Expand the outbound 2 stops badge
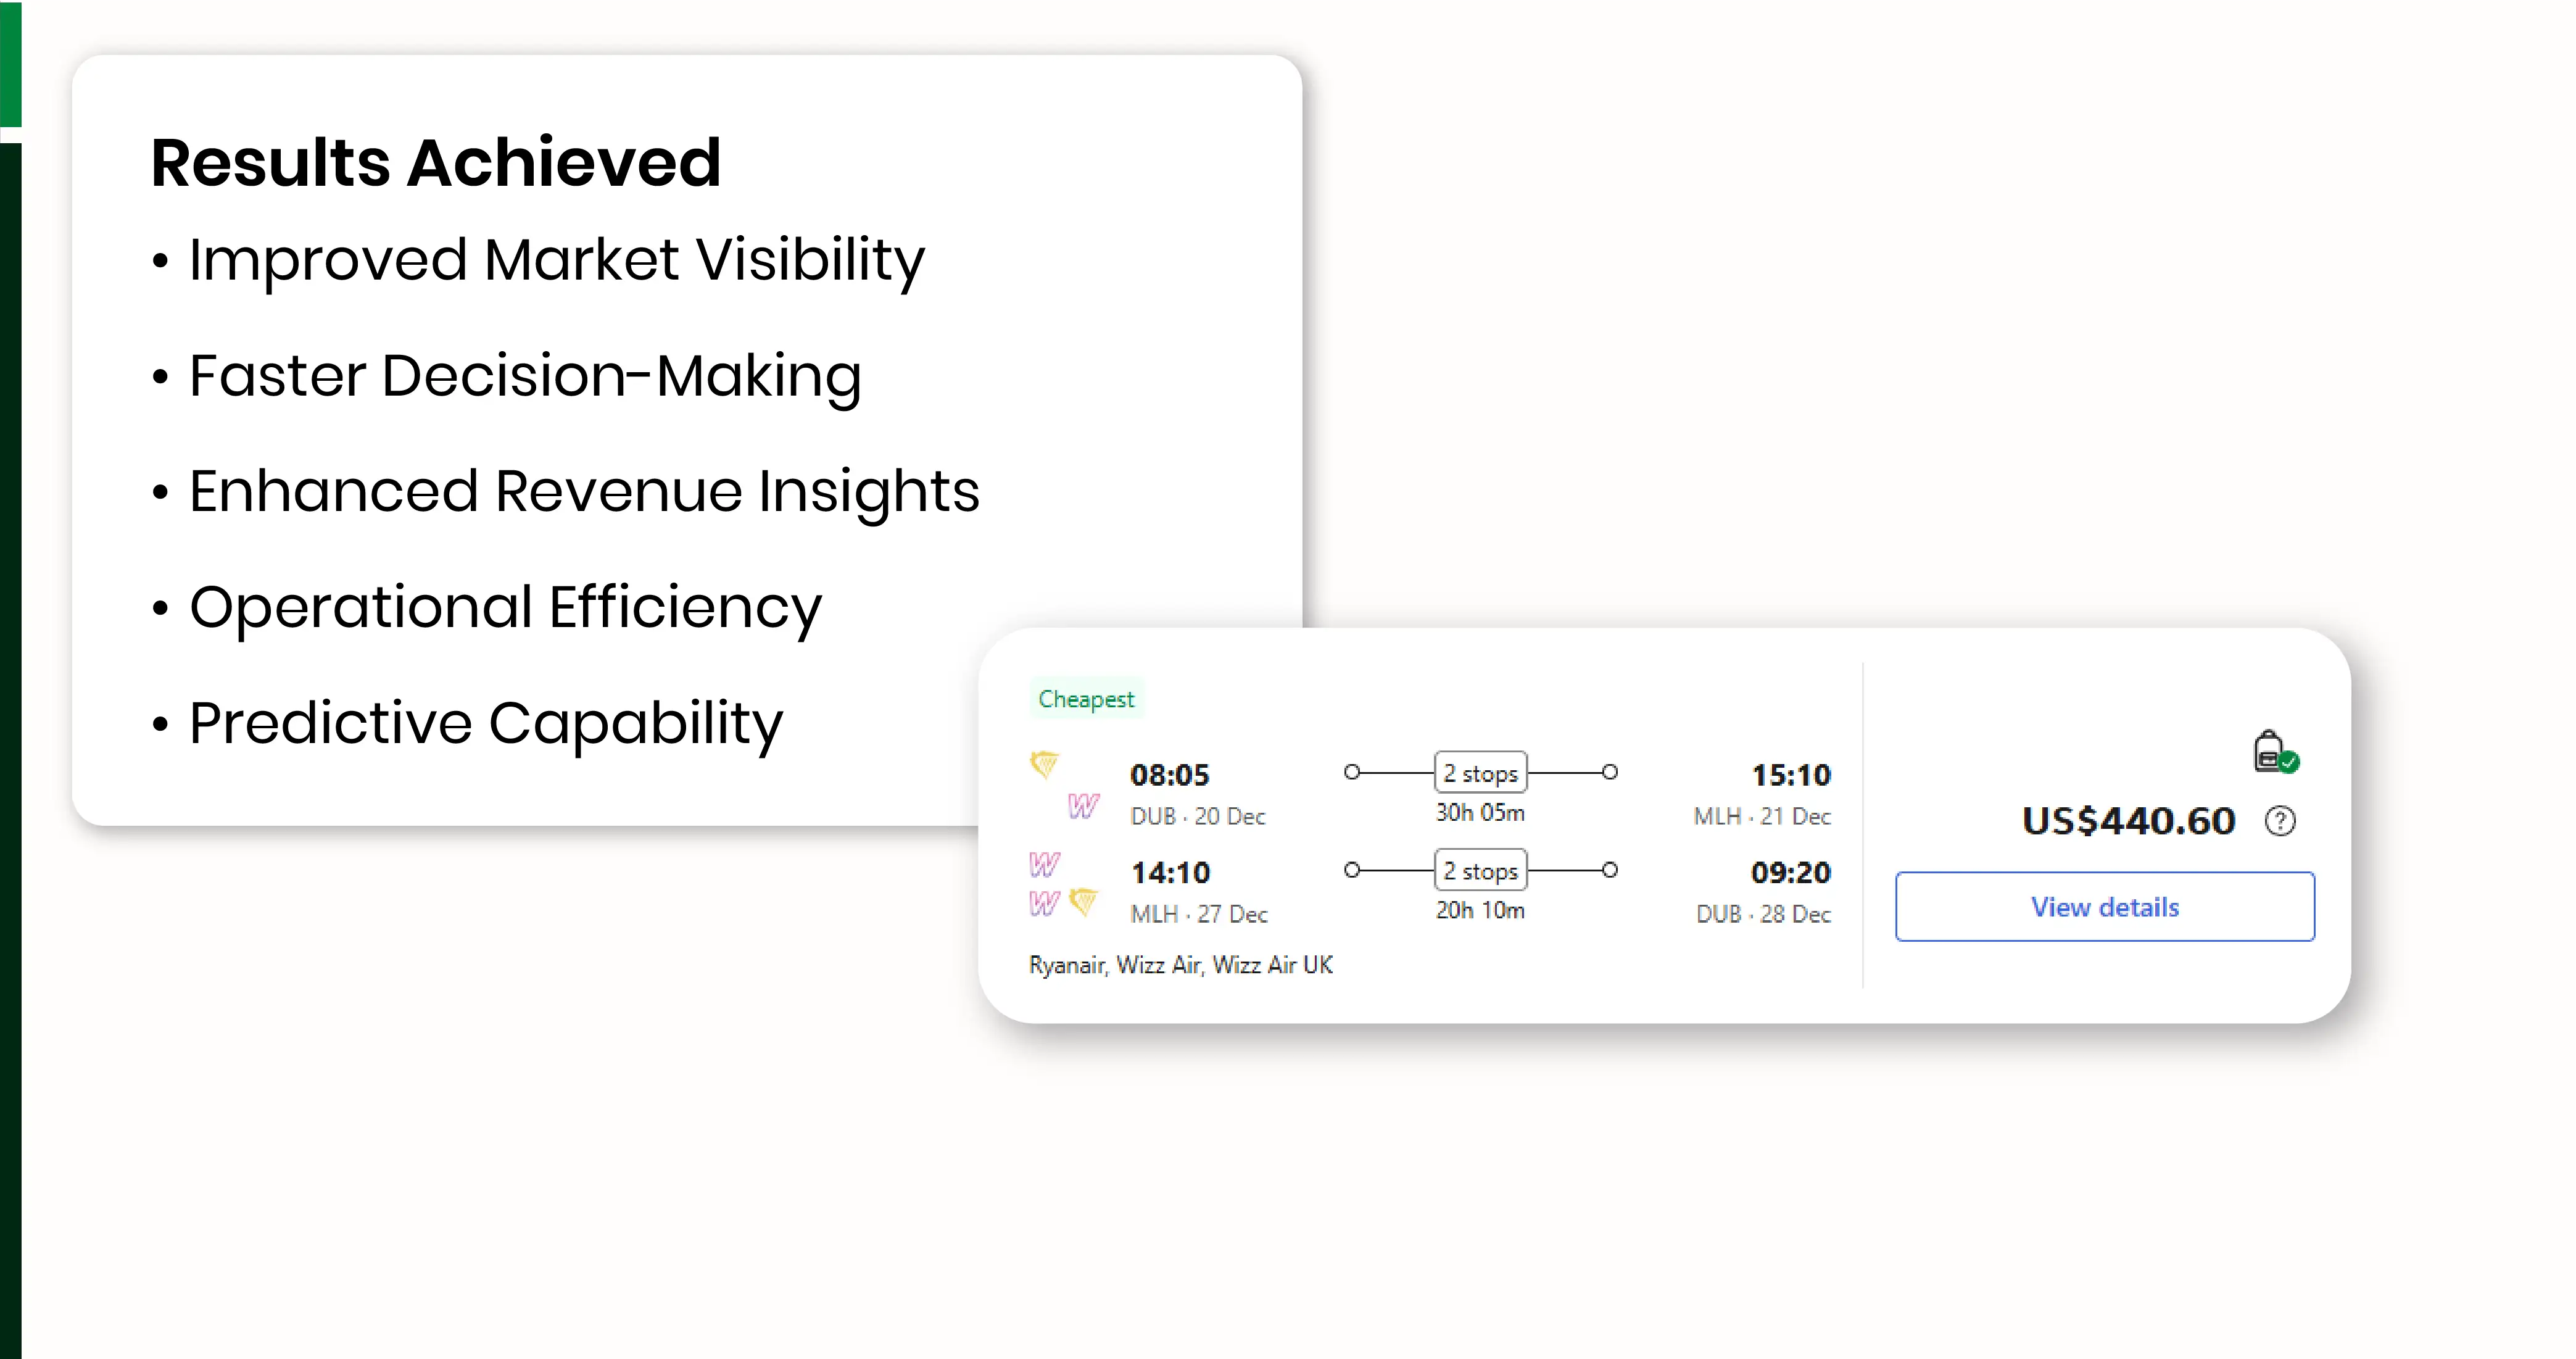The image size is (2576, 1359). click(1480, 773)
